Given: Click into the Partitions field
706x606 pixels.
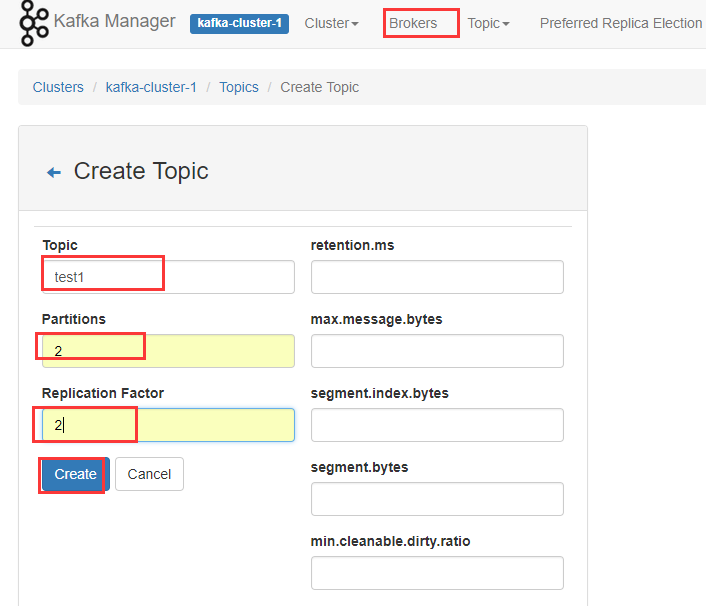Looking at the screenshot, I should click(x=168, y=351).
